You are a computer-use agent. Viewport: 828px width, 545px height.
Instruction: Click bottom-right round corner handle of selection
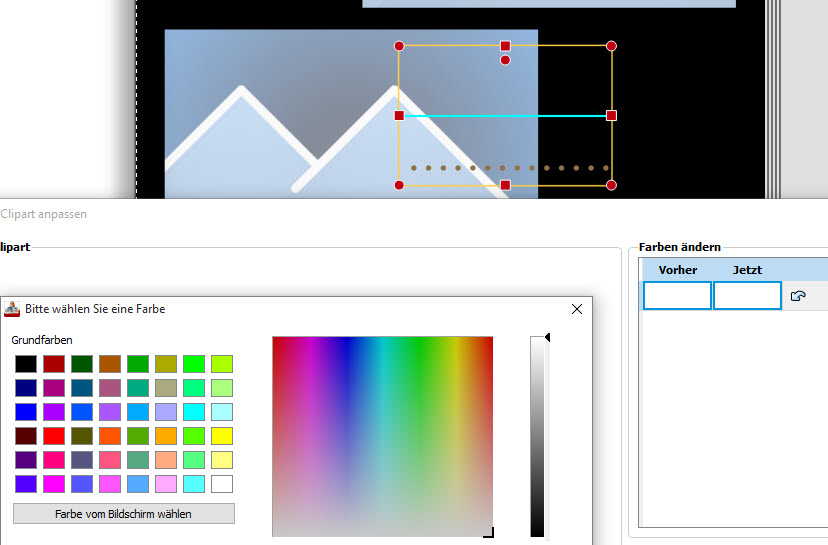point(611,185)
